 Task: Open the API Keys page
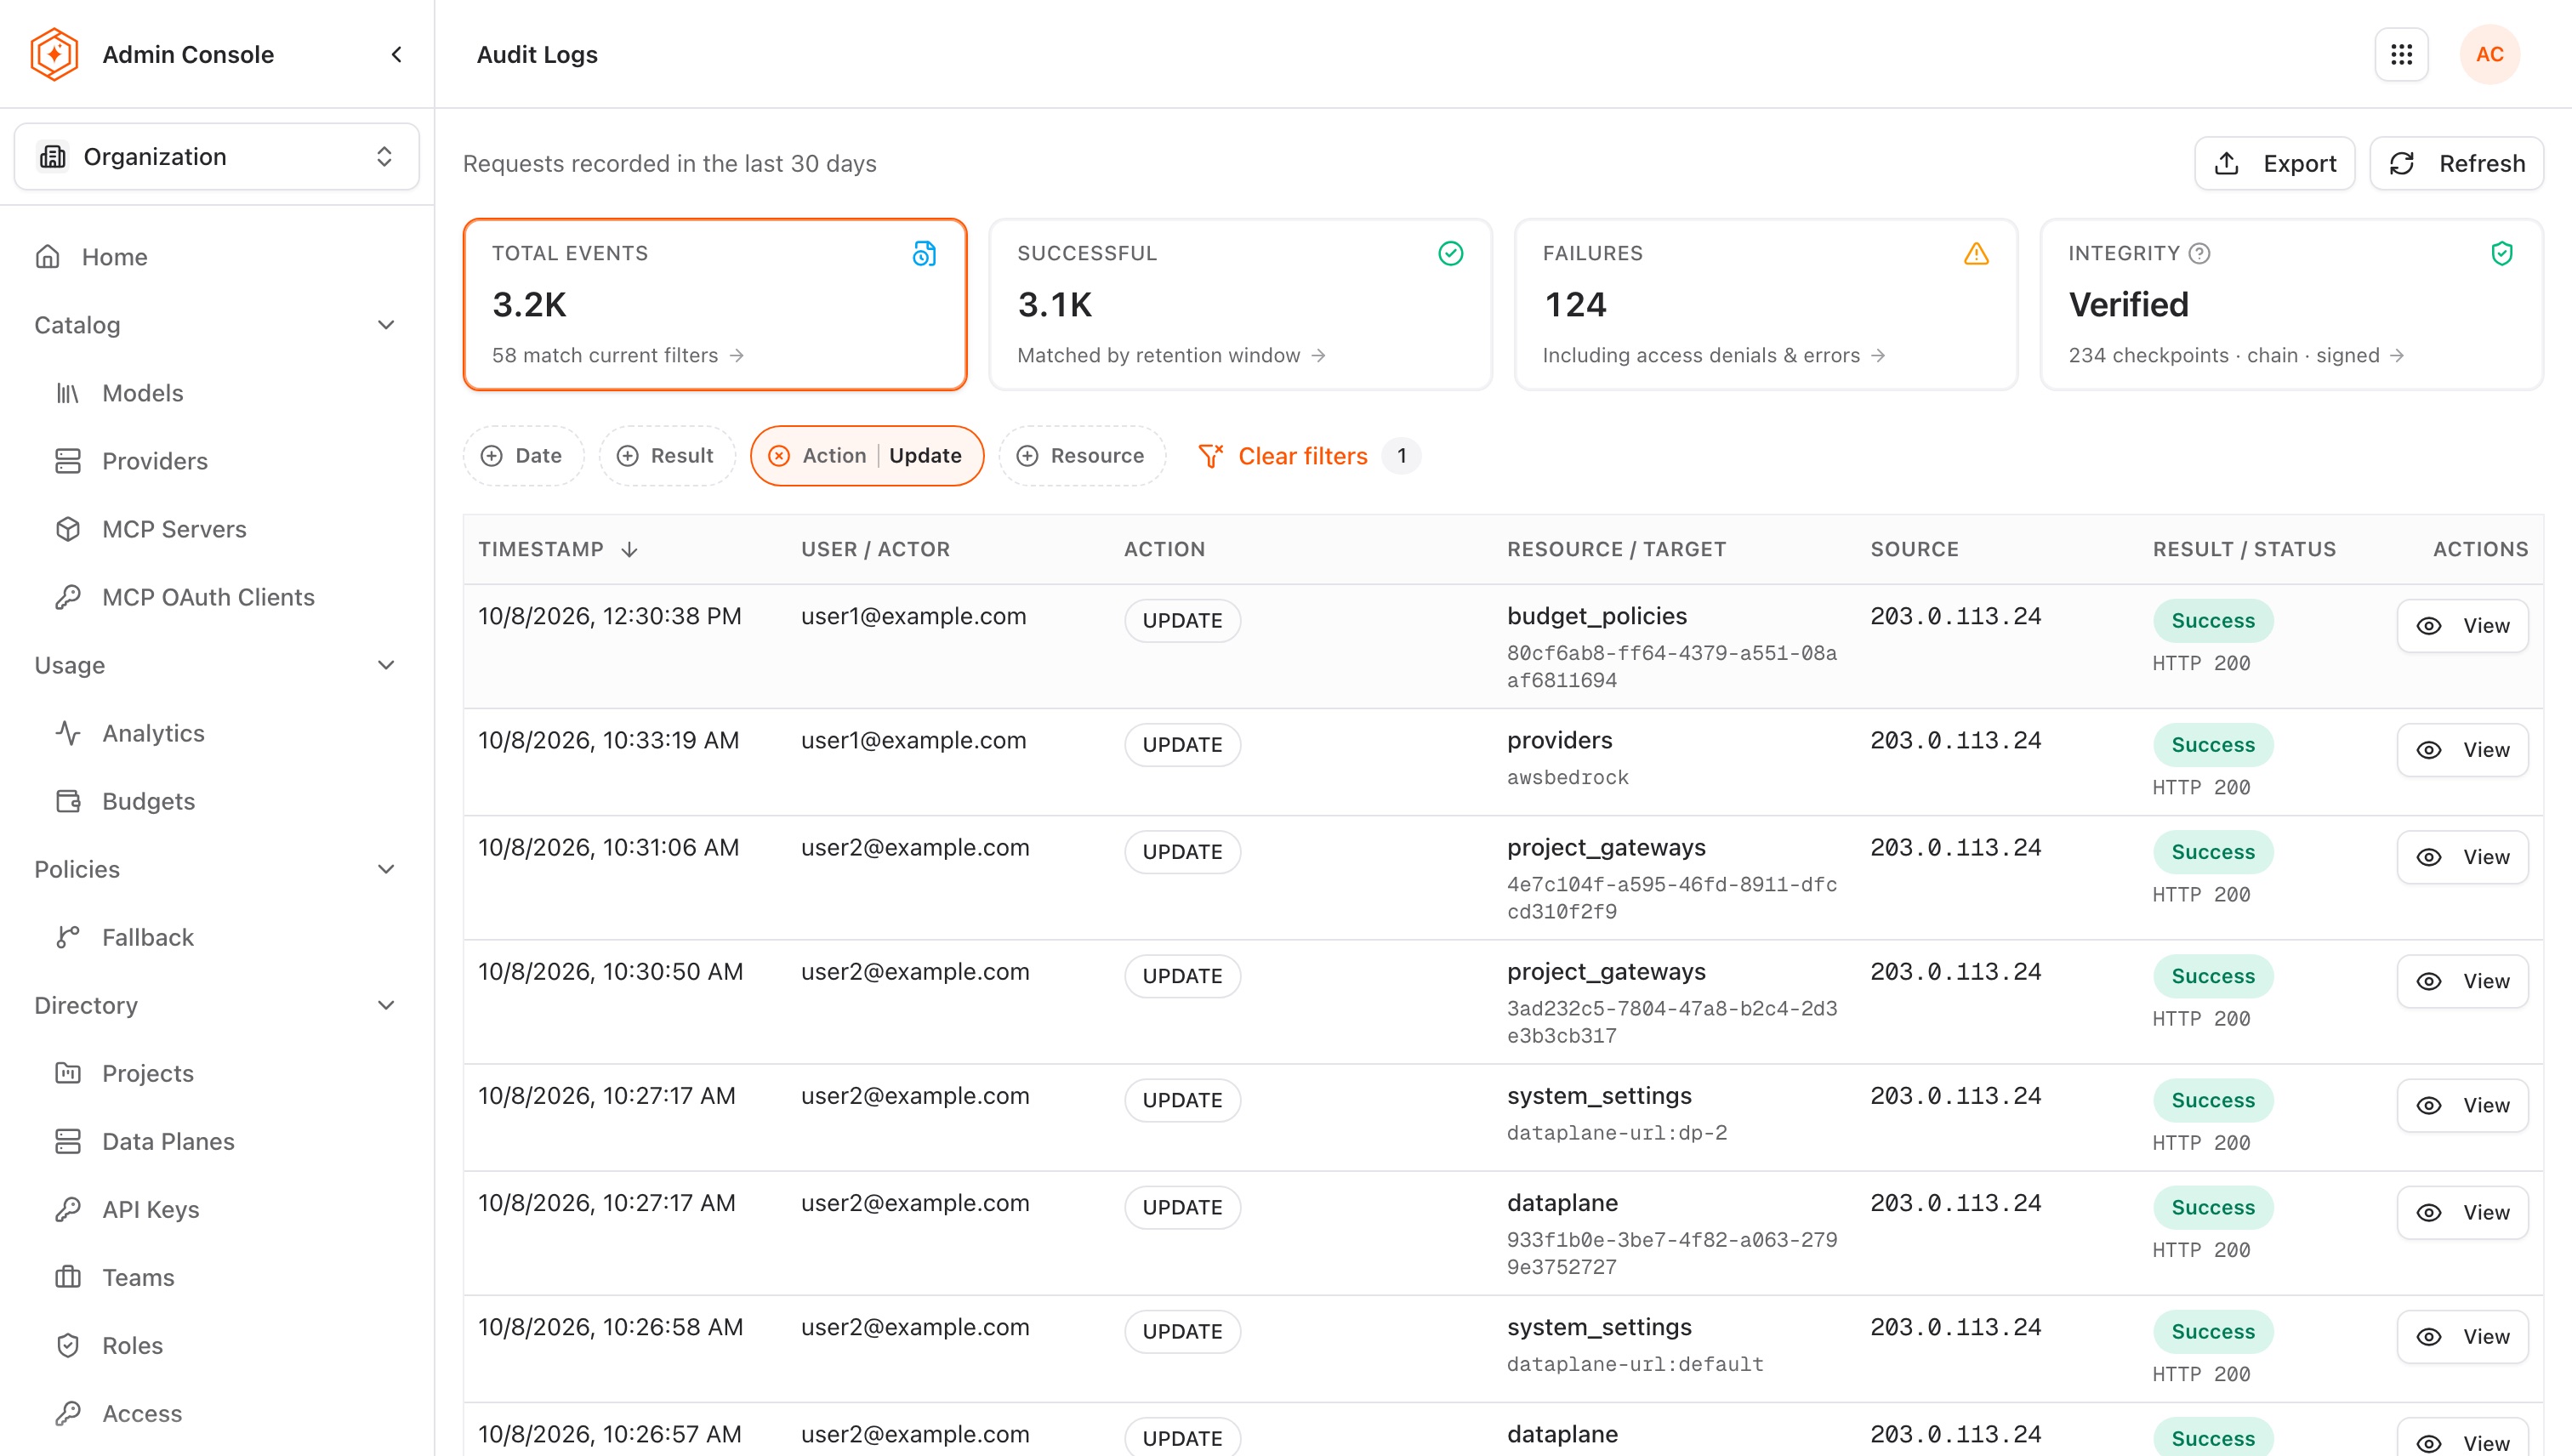(217, 1209)
